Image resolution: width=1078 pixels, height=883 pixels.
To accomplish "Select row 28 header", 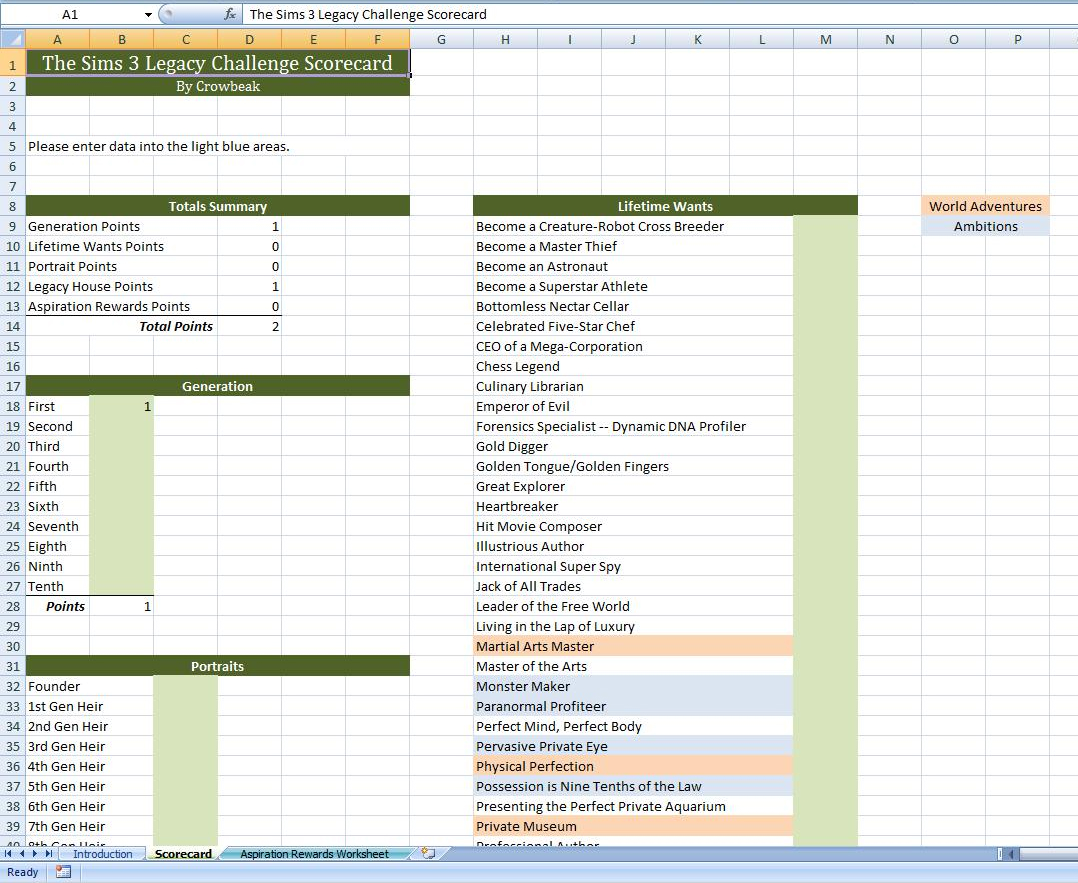I will click(12, 607).
